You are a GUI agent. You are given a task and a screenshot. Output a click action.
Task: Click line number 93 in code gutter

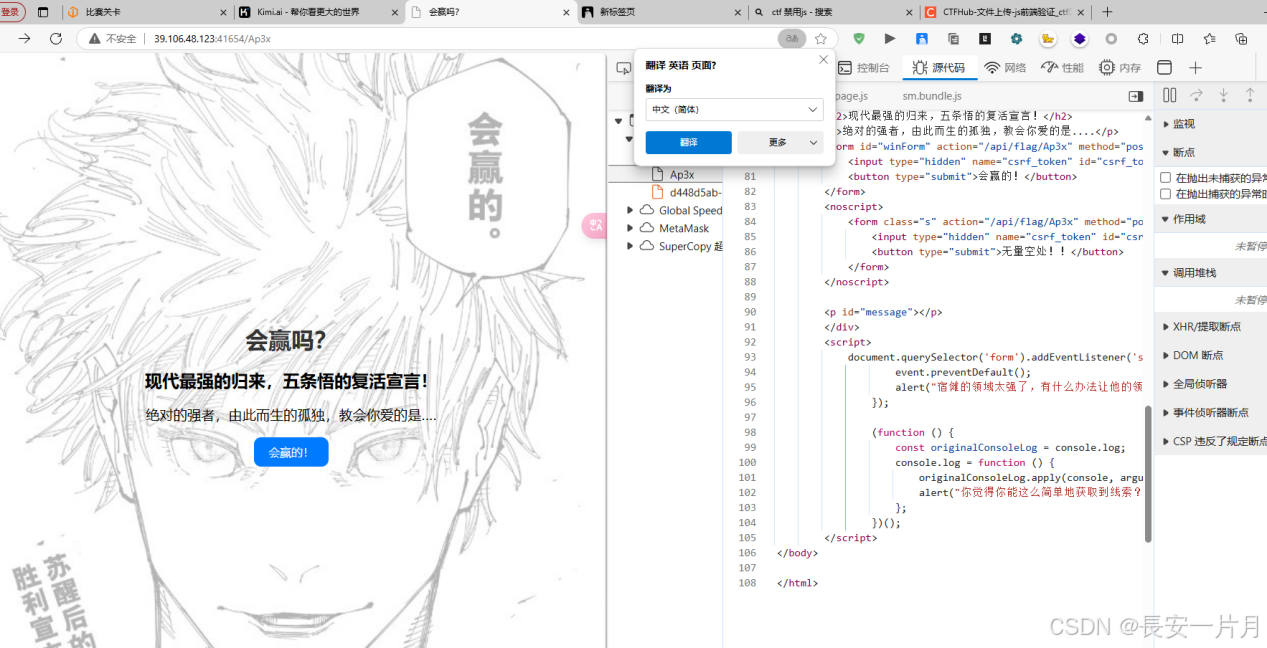748,357
